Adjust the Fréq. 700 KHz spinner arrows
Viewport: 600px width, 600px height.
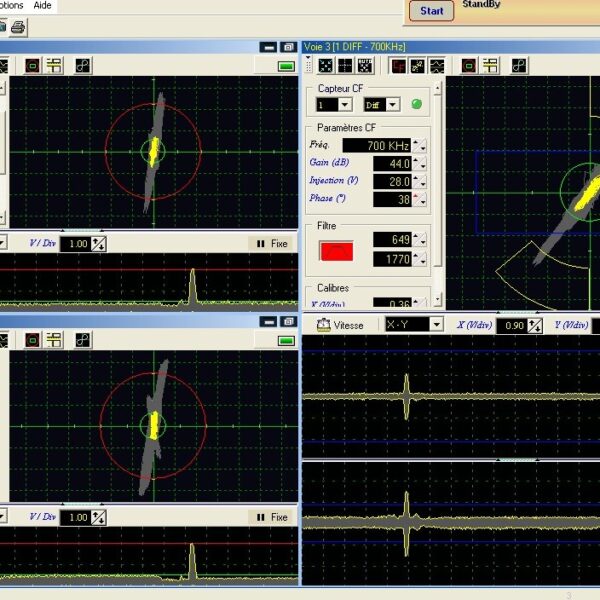419,145
